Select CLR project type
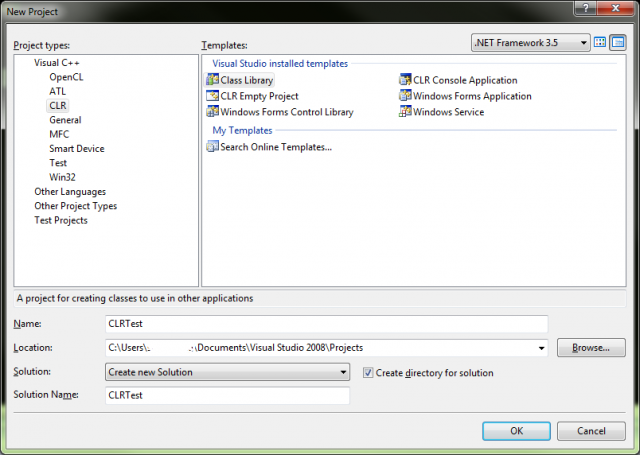 point(58,106)
